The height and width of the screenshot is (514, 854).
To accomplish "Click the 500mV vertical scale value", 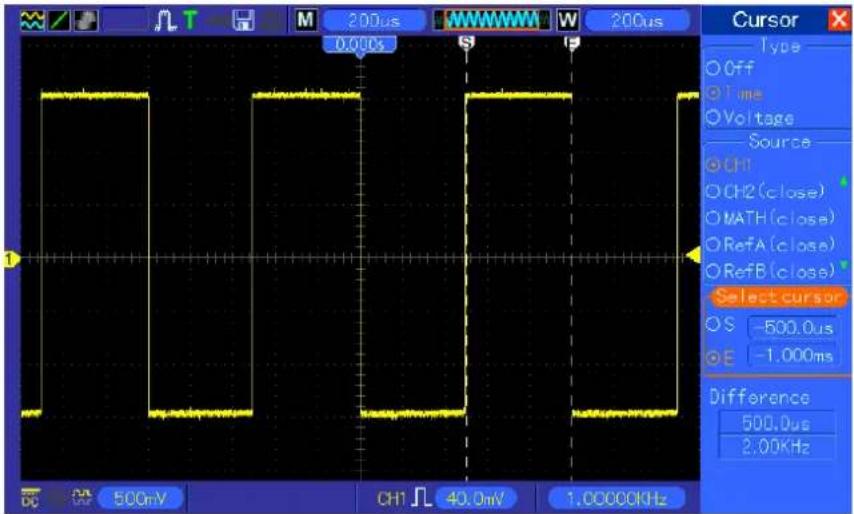I will tap(140, 498).
